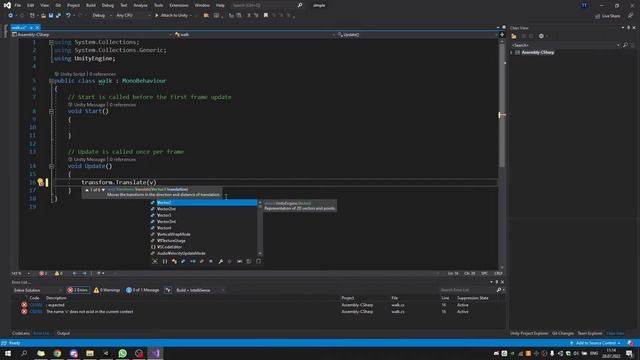Open the Any CPU platform dropdown
This screenshot has width=640, height=360.
pyautogui.click(x=133, y=16)
